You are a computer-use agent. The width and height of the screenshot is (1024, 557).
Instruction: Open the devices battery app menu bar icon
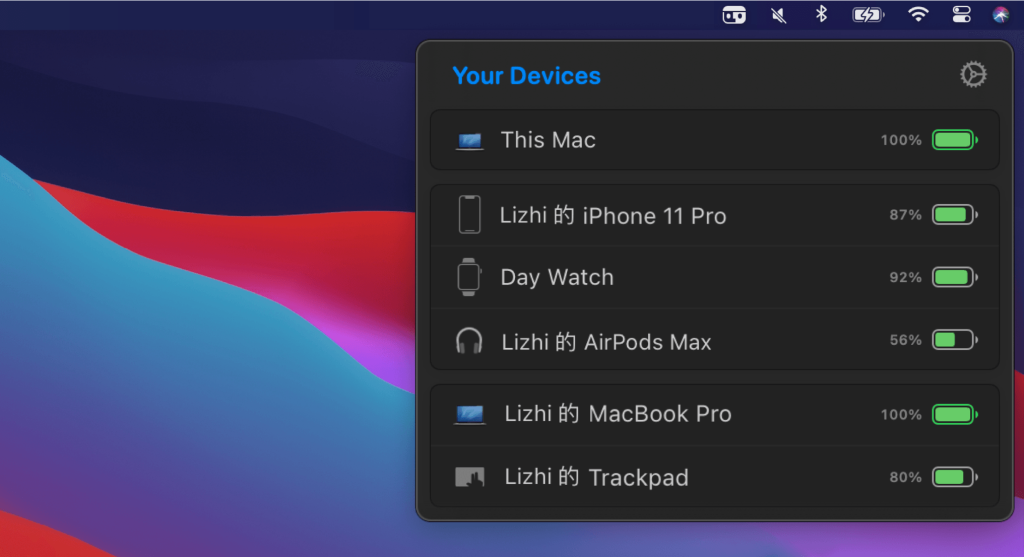pos(734,14)
